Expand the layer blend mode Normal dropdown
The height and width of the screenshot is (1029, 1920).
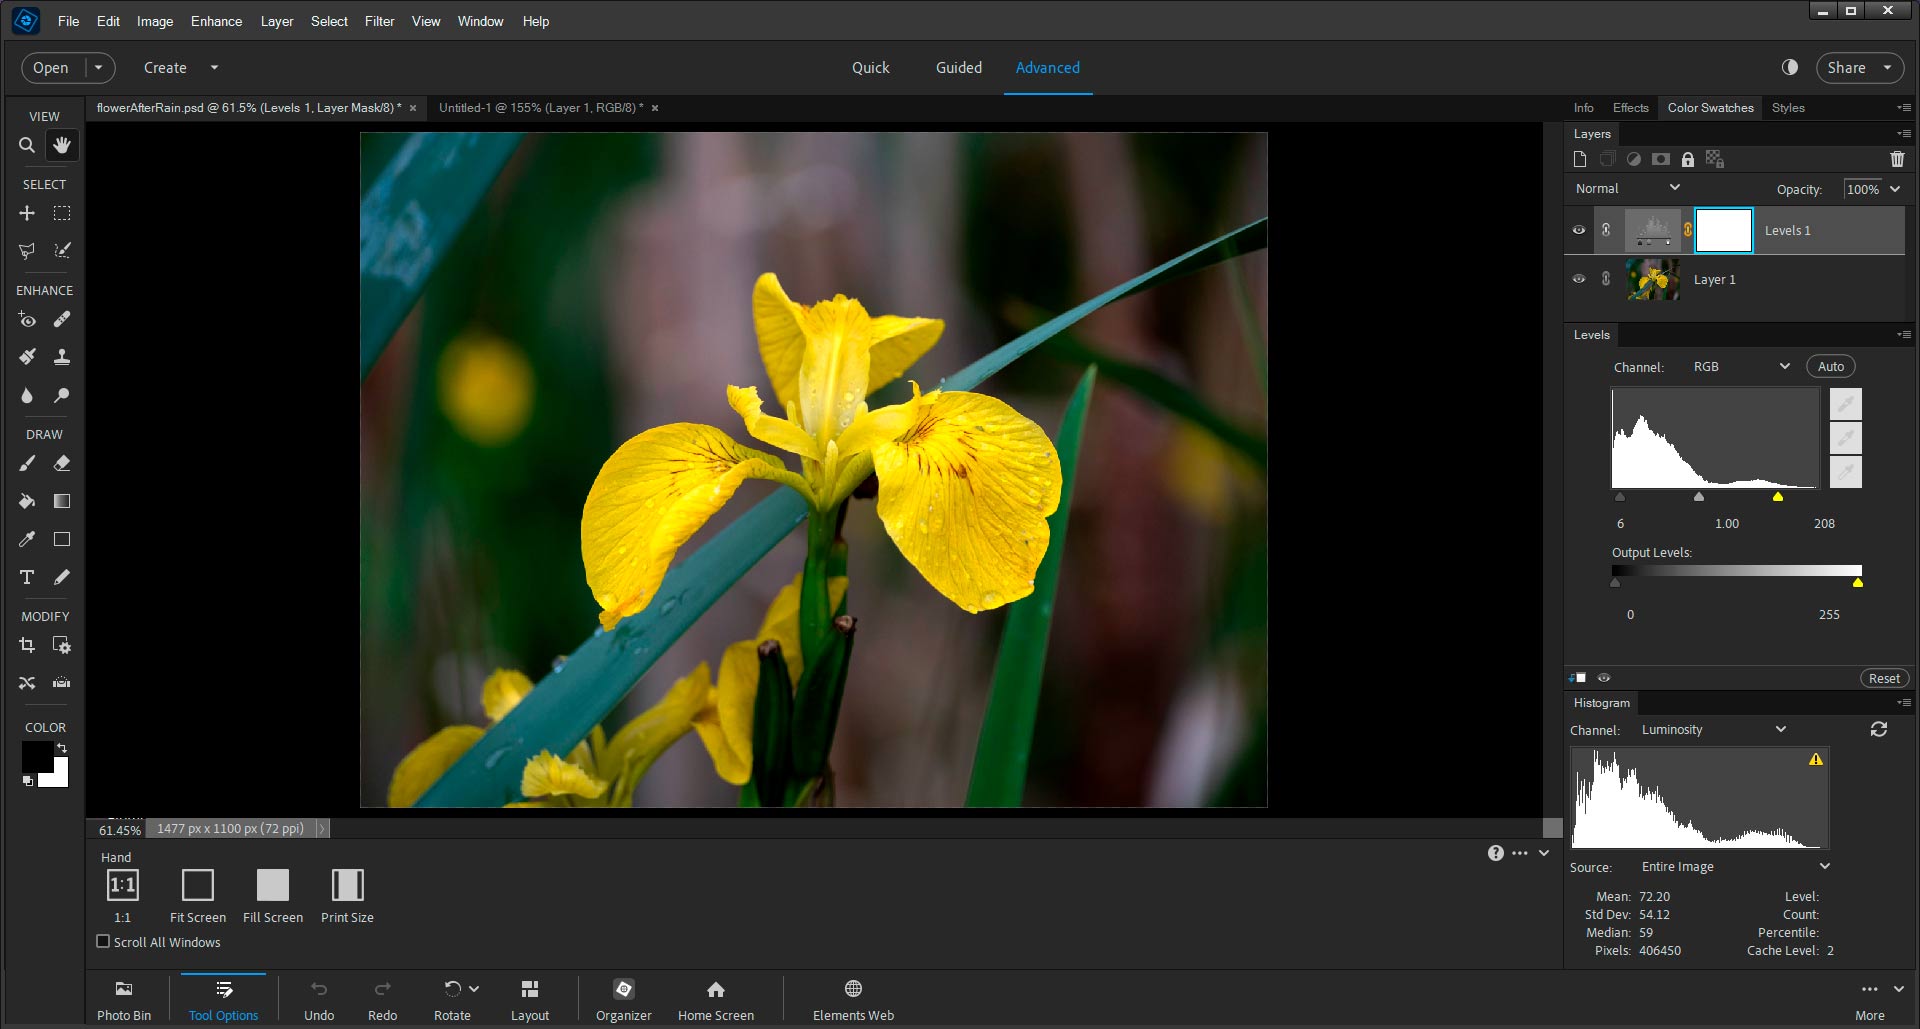pos(1627,188)
